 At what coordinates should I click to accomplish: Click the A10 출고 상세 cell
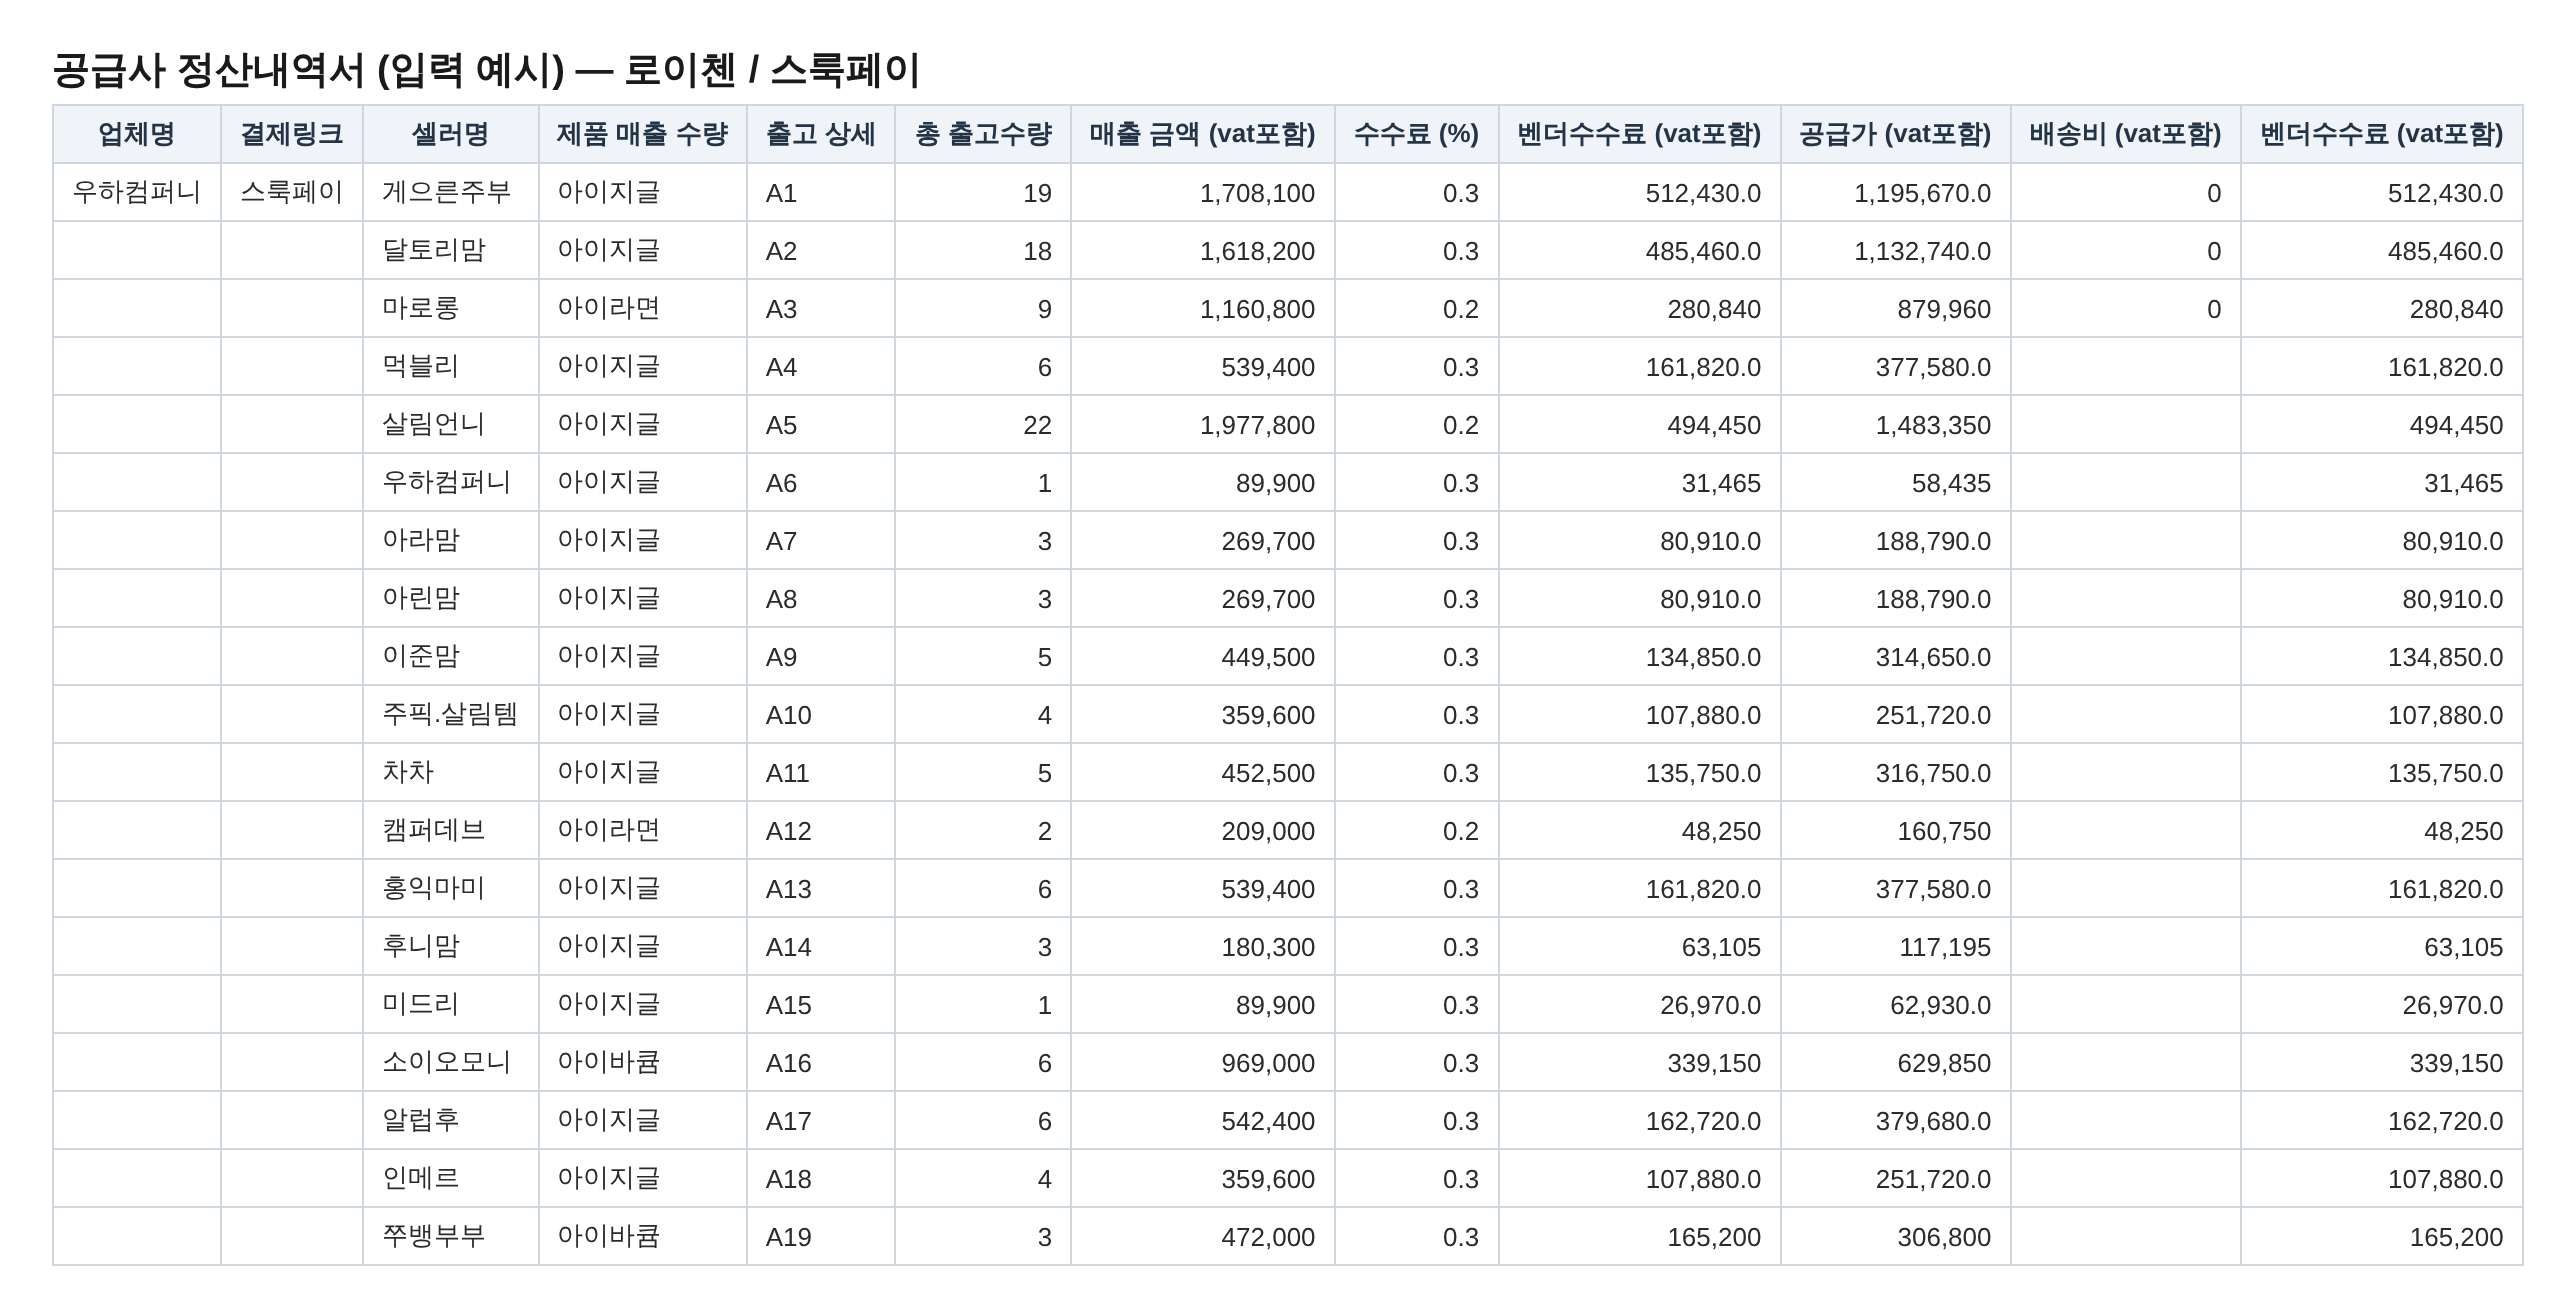(821, 714)
